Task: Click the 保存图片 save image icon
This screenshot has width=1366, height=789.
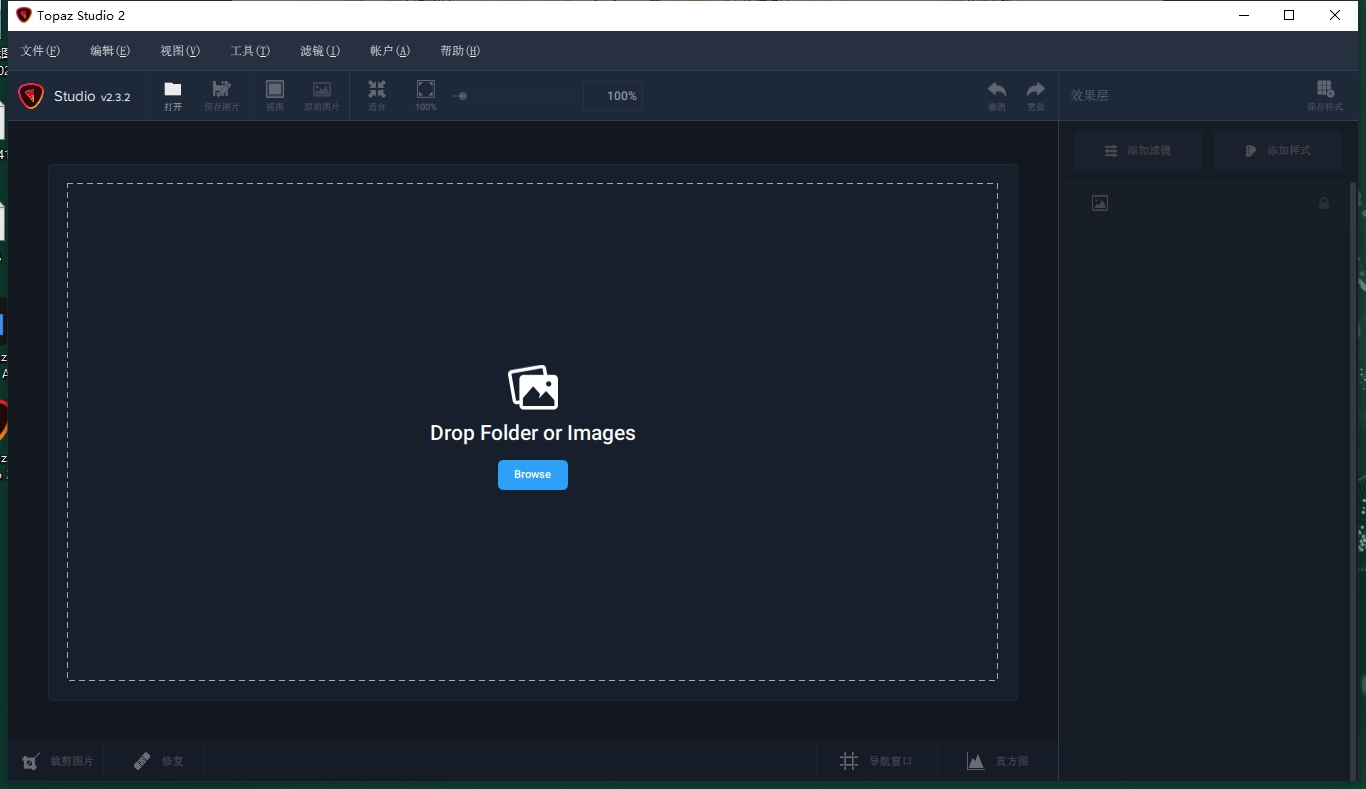Action: tap(222, 96)
